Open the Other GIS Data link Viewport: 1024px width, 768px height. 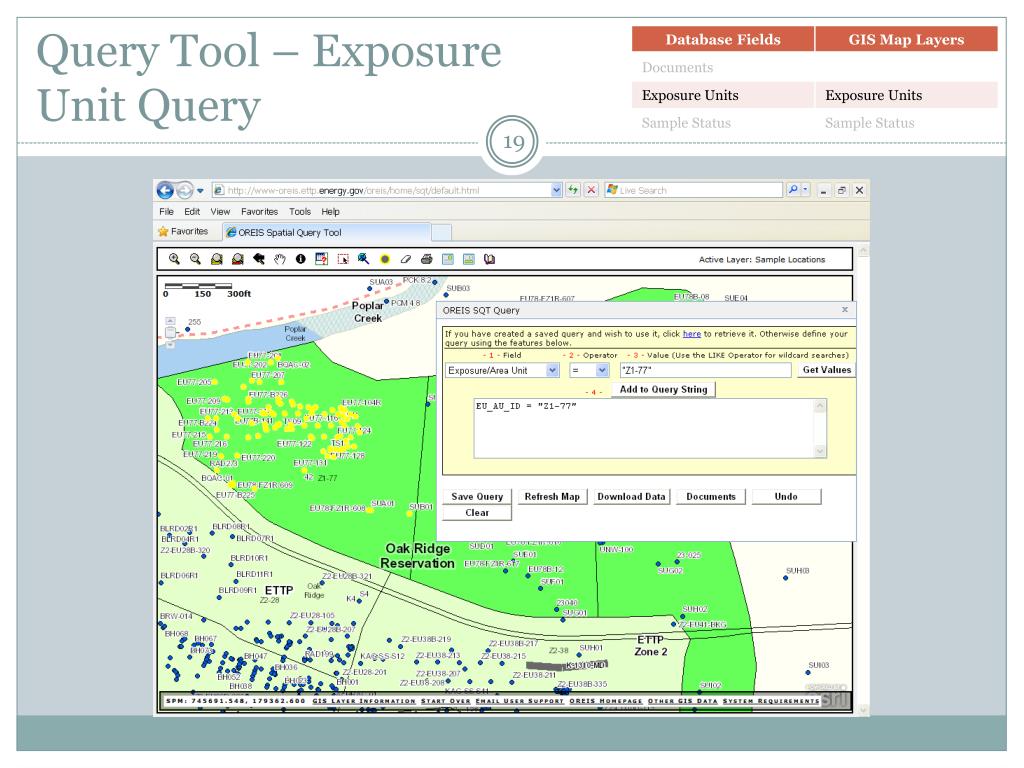(x=682, y=701)
